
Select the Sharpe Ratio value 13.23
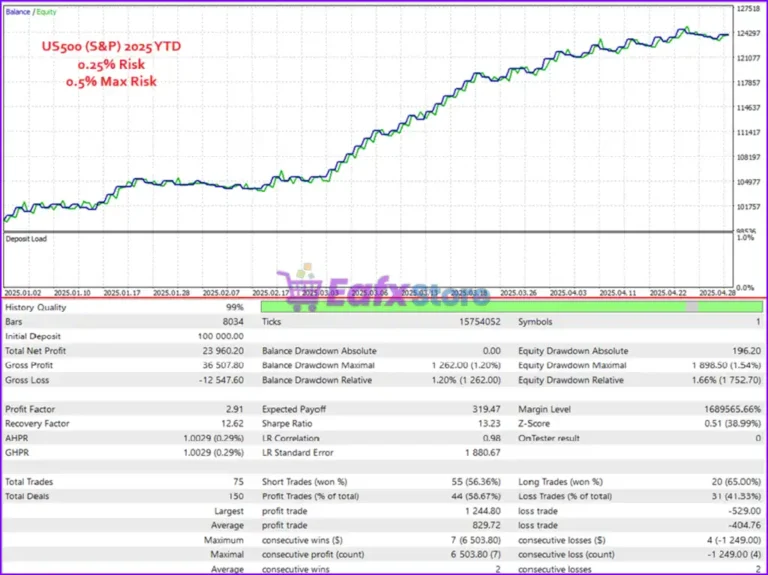point(489,424)
